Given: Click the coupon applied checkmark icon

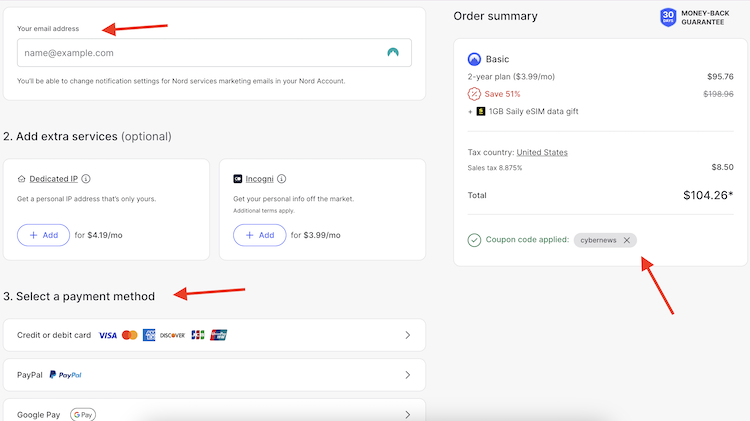Looking at the screenshot, I should click(474, 240).
